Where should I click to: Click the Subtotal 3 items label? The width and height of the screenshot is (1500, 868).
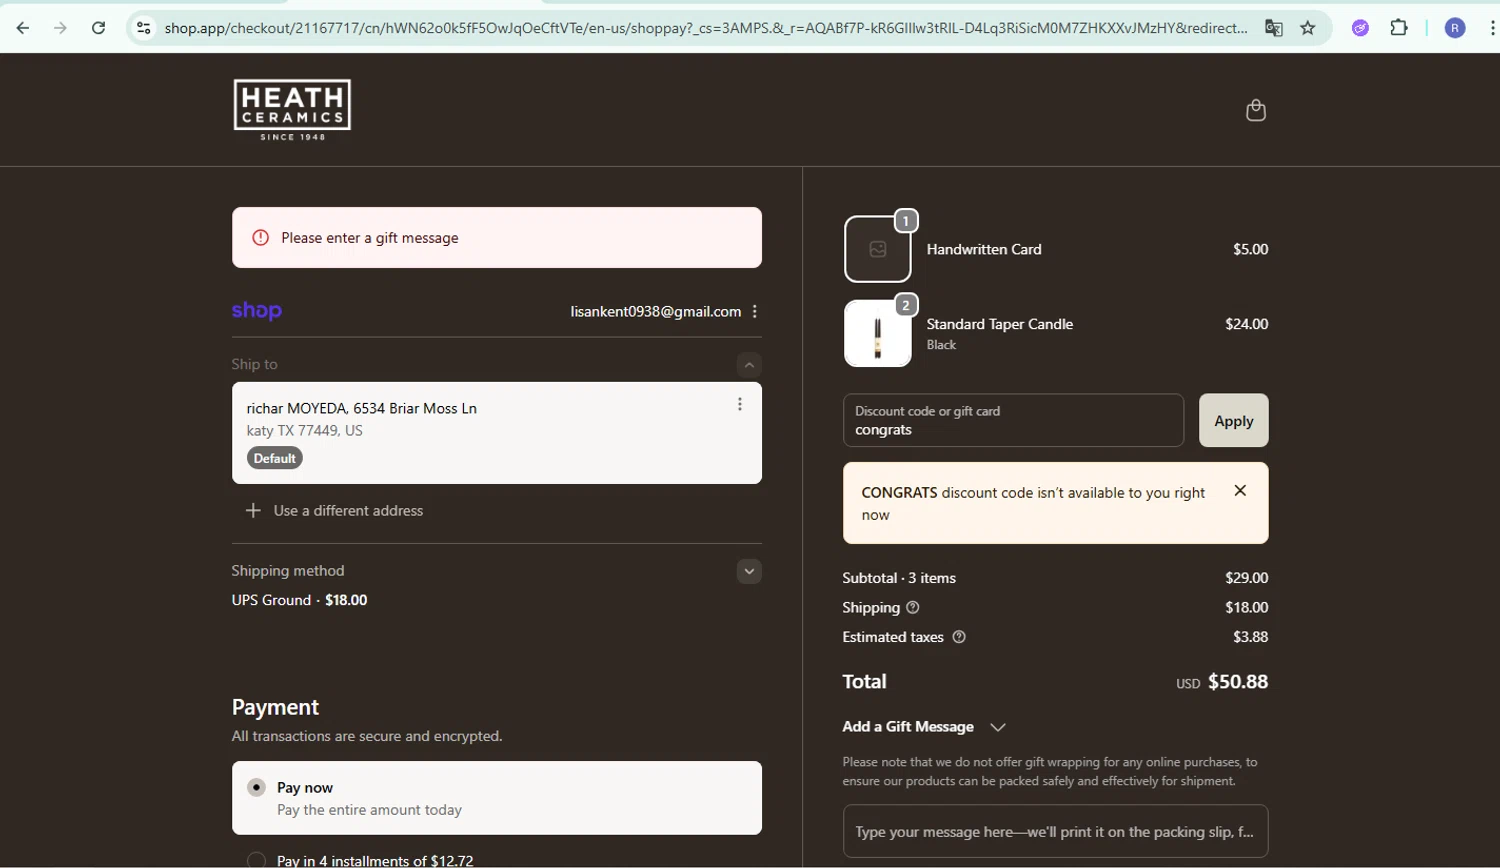click(899, 578)
